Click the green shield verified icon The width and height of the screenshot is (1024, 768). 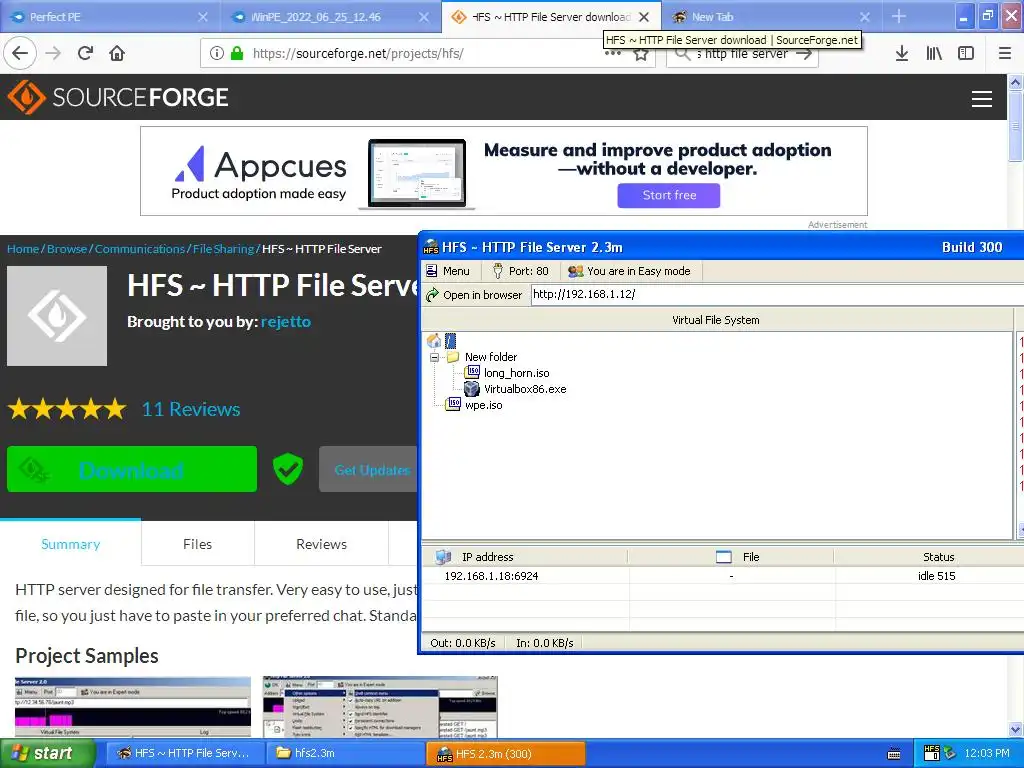pos(288,469)
